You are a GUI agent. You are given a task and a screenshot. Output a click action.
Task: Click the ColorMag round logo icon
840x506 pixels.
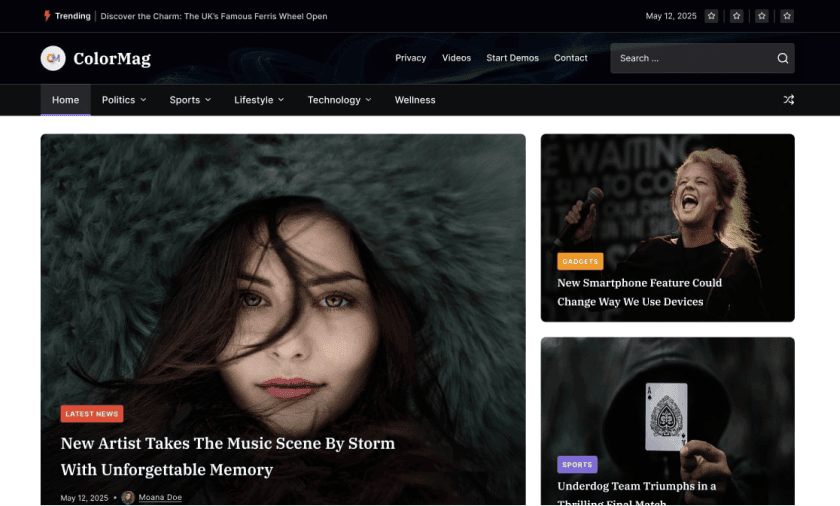point(53,58)
